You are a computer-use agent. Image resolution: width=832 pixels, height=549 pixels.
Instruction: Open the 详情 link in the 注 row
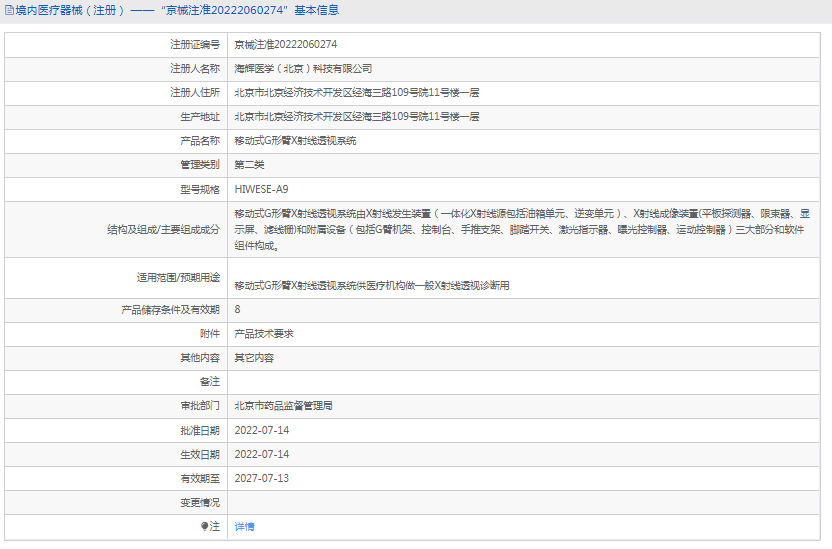244,526
